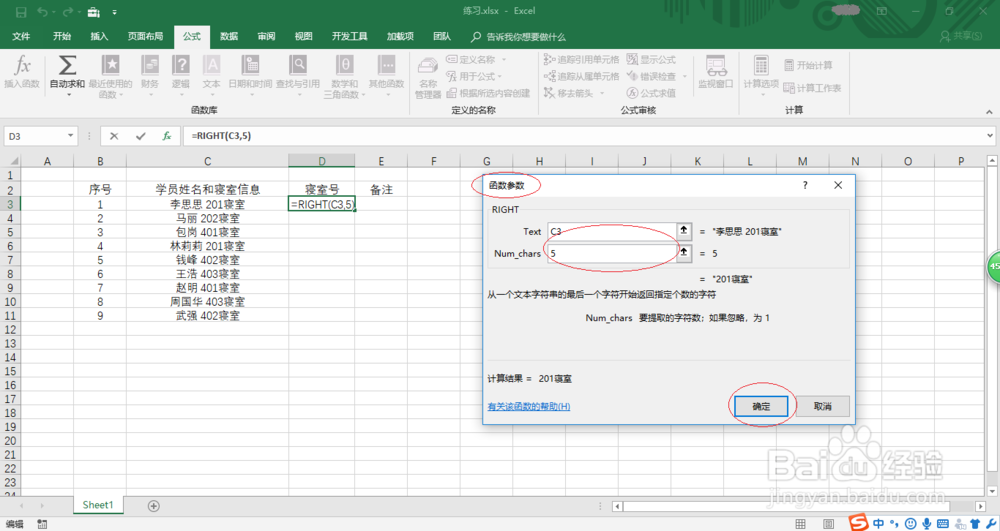Collapse dialog via Text range selector

(x=684, y=231)
